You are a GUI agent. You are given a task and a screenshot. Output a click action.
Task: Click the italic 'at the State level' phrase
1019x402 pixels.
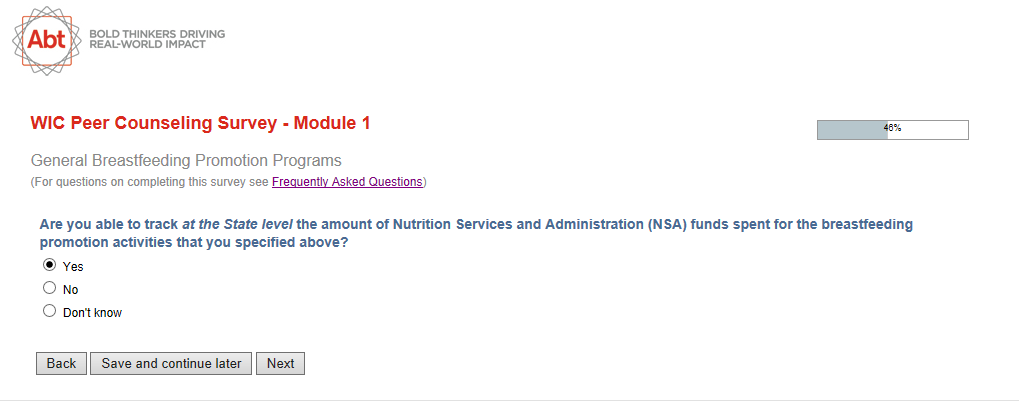(237, 225)
